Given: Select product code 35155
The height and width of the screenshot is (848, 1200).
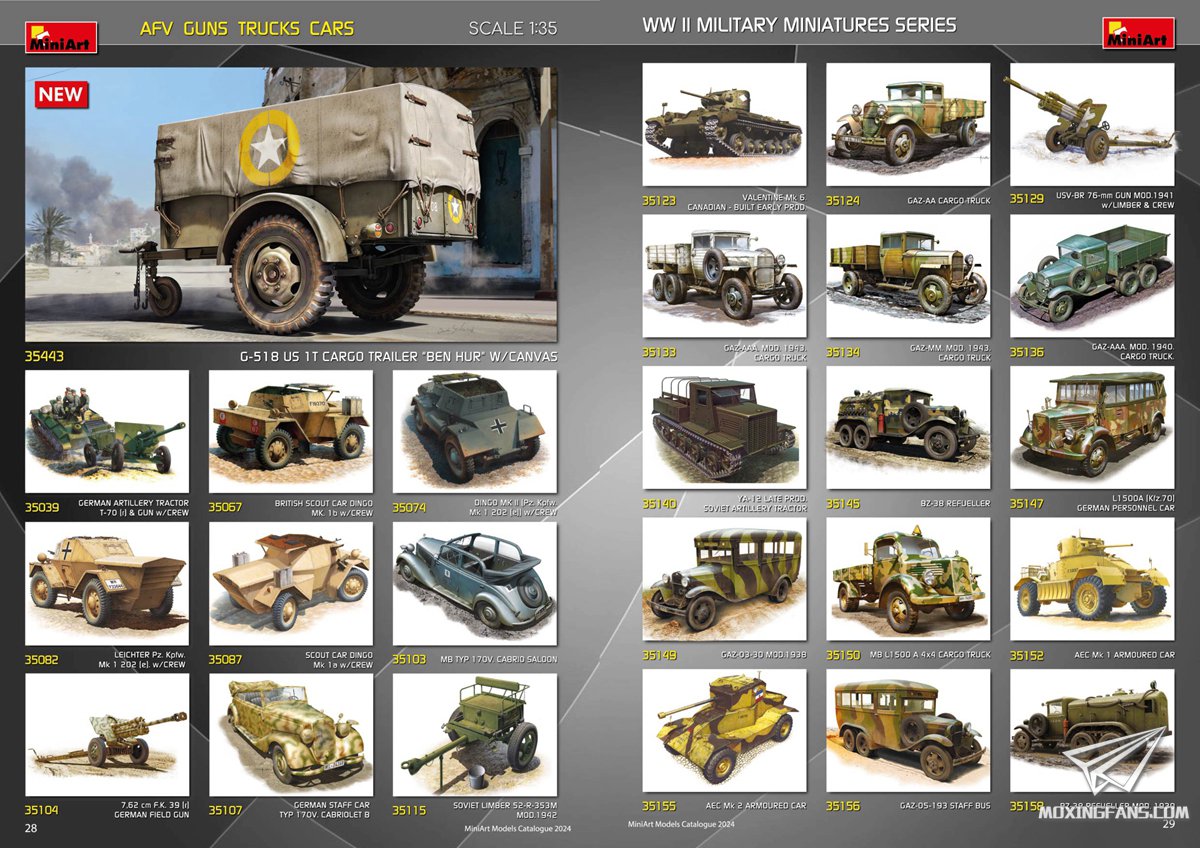Looking at the screenshot, I should click(659, 806).
